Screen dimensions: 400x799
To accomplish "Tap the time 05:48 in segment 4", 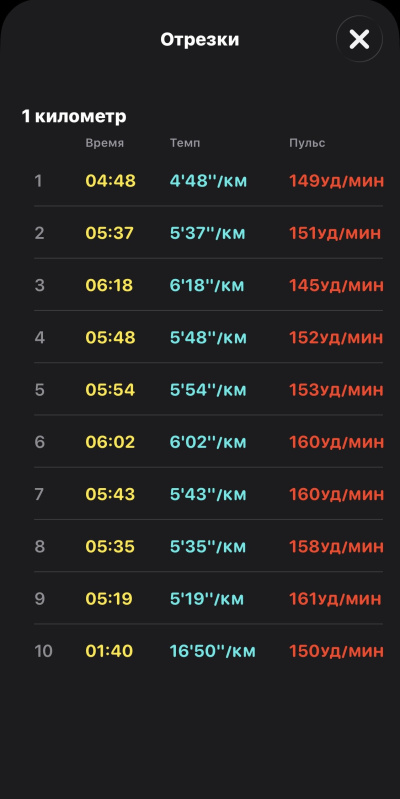I will tap(111, 338).
